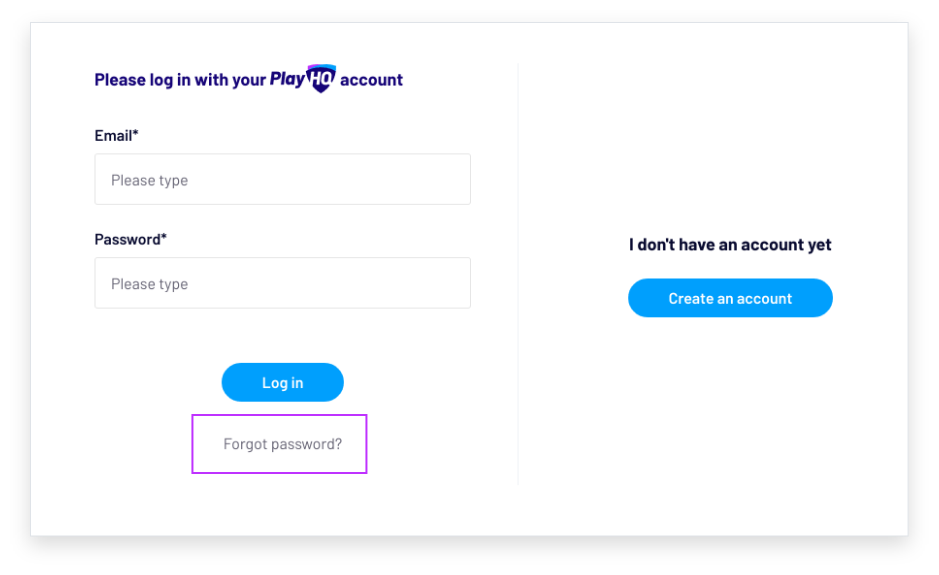
Task: Click the "Please log in with your" text
Action: click(x=180, y=80)
